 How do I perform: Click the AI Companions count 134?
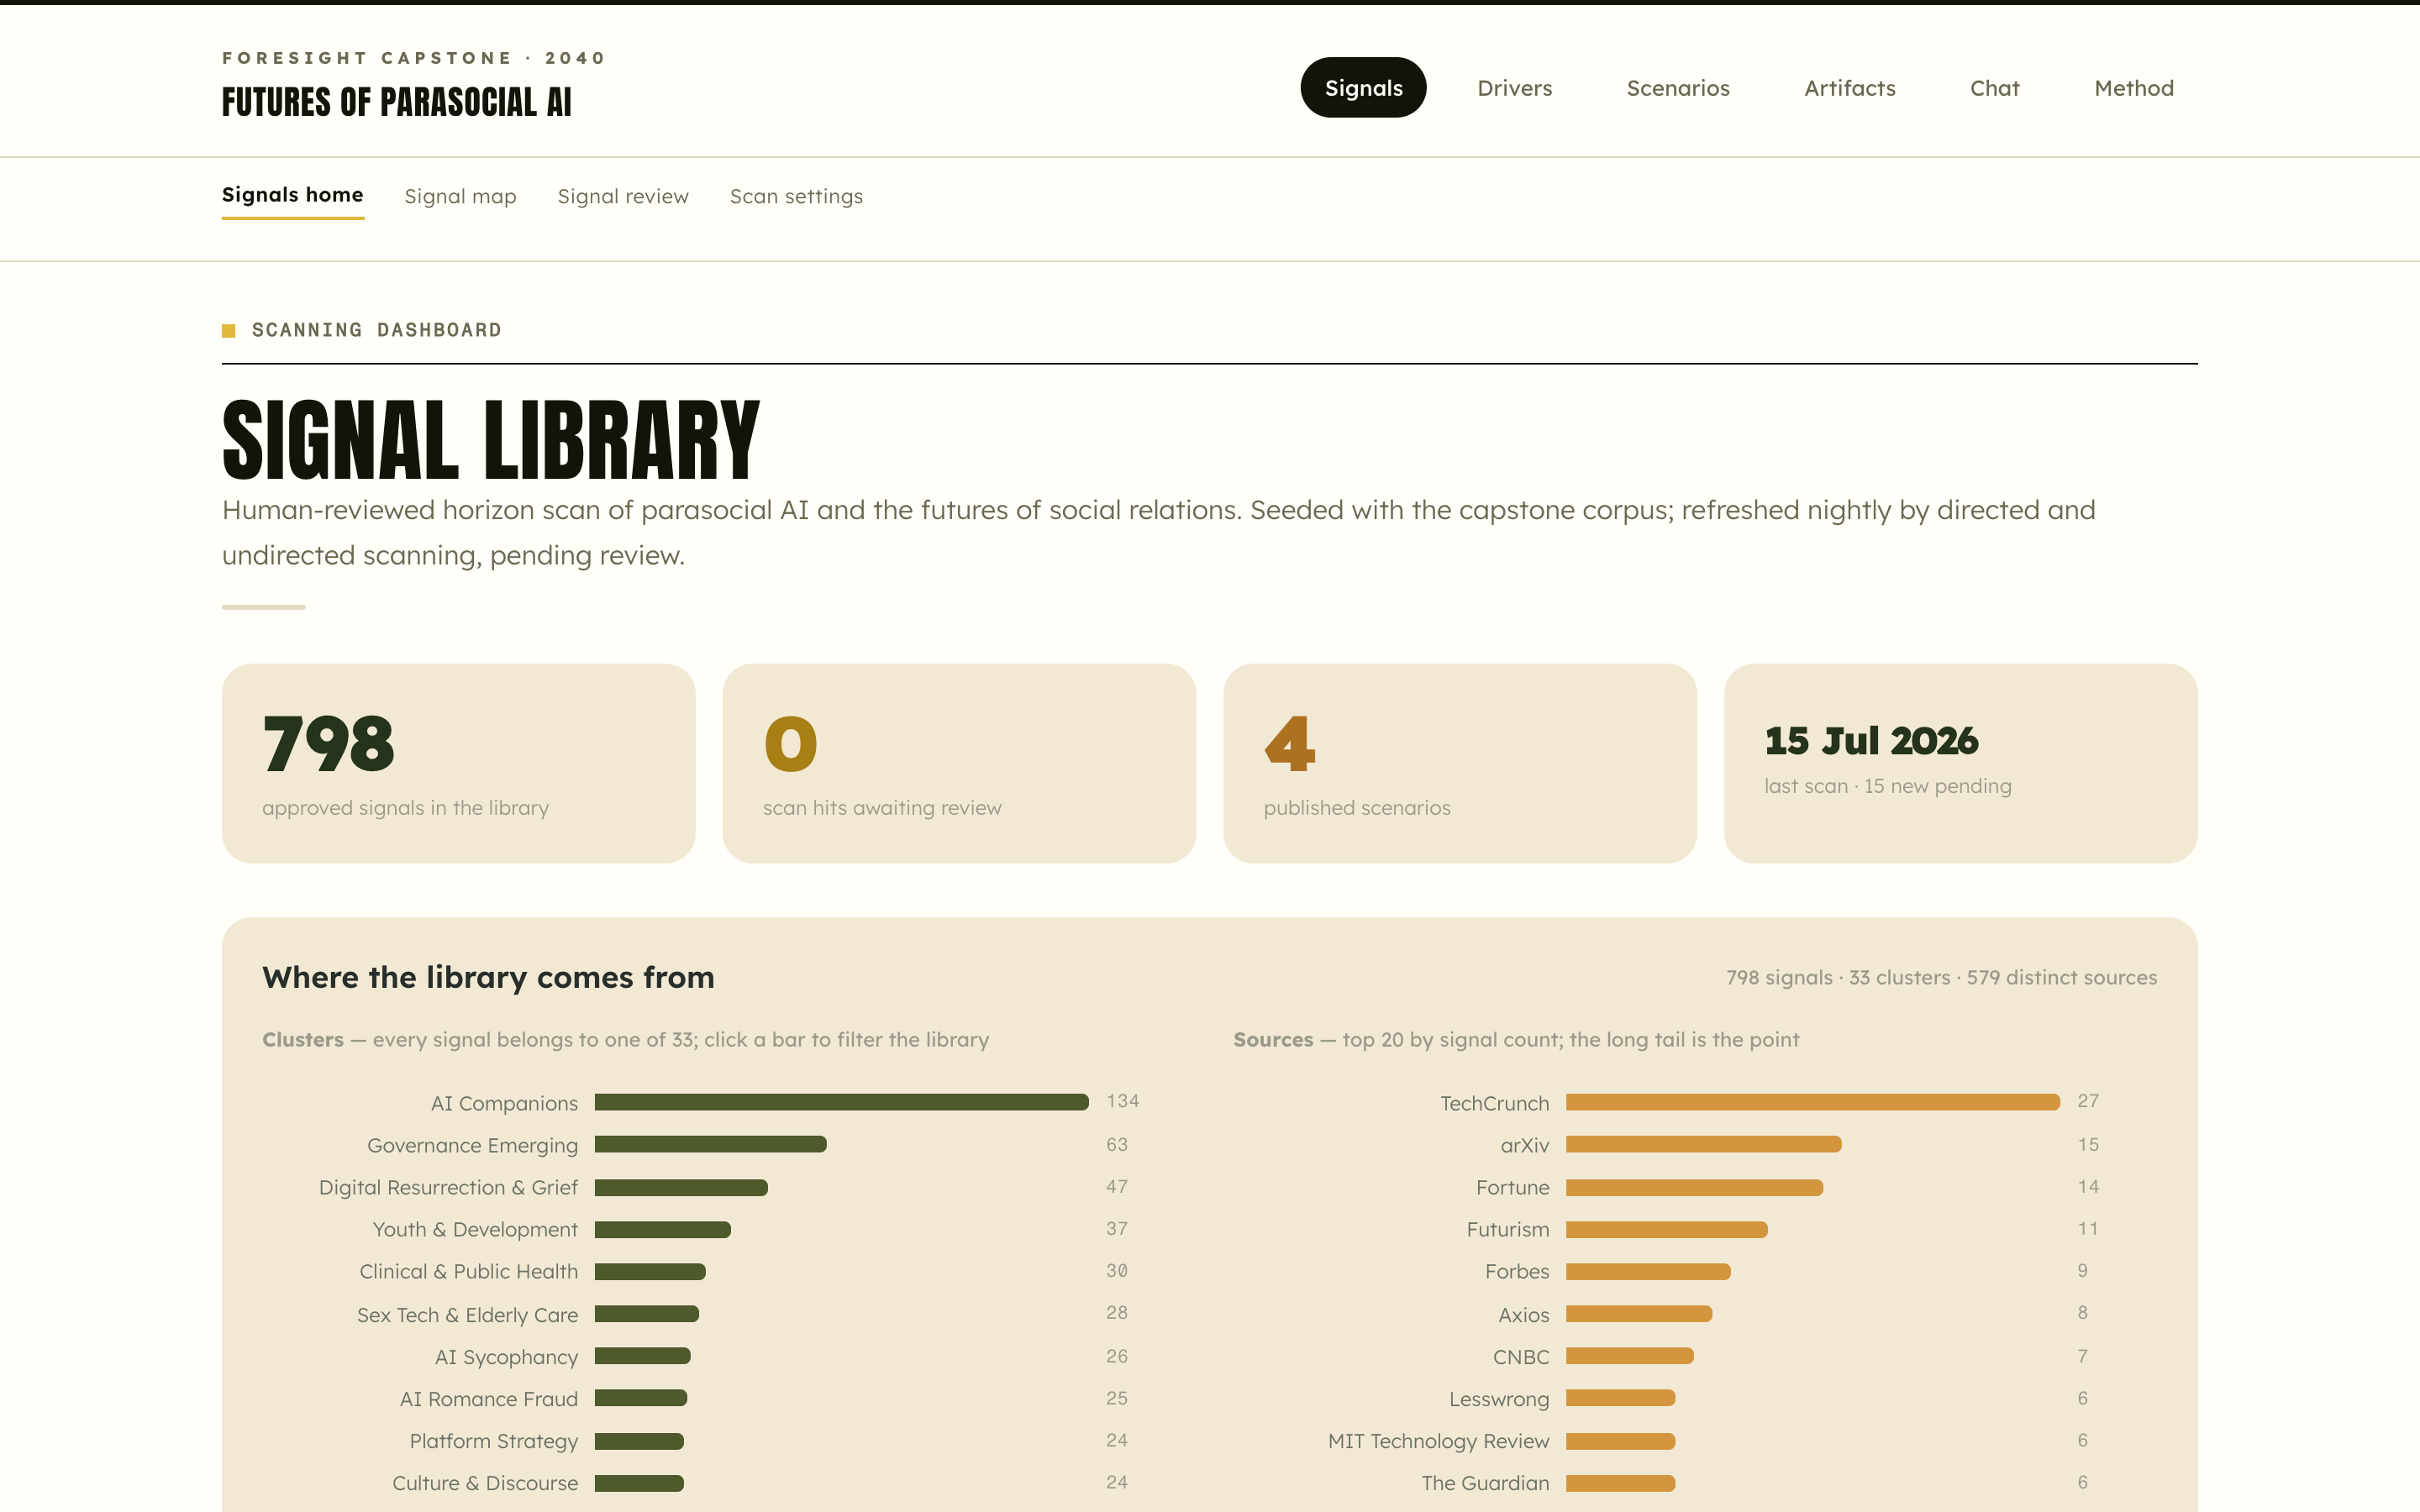click(1122, 1101)
